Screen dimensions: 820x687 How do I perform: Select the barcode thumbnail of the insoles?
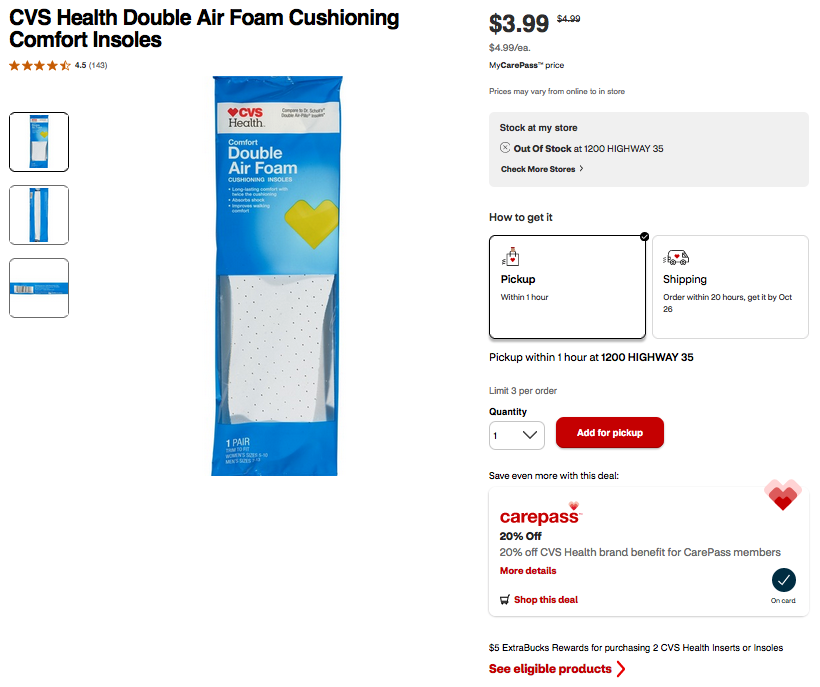coord(38,288)
